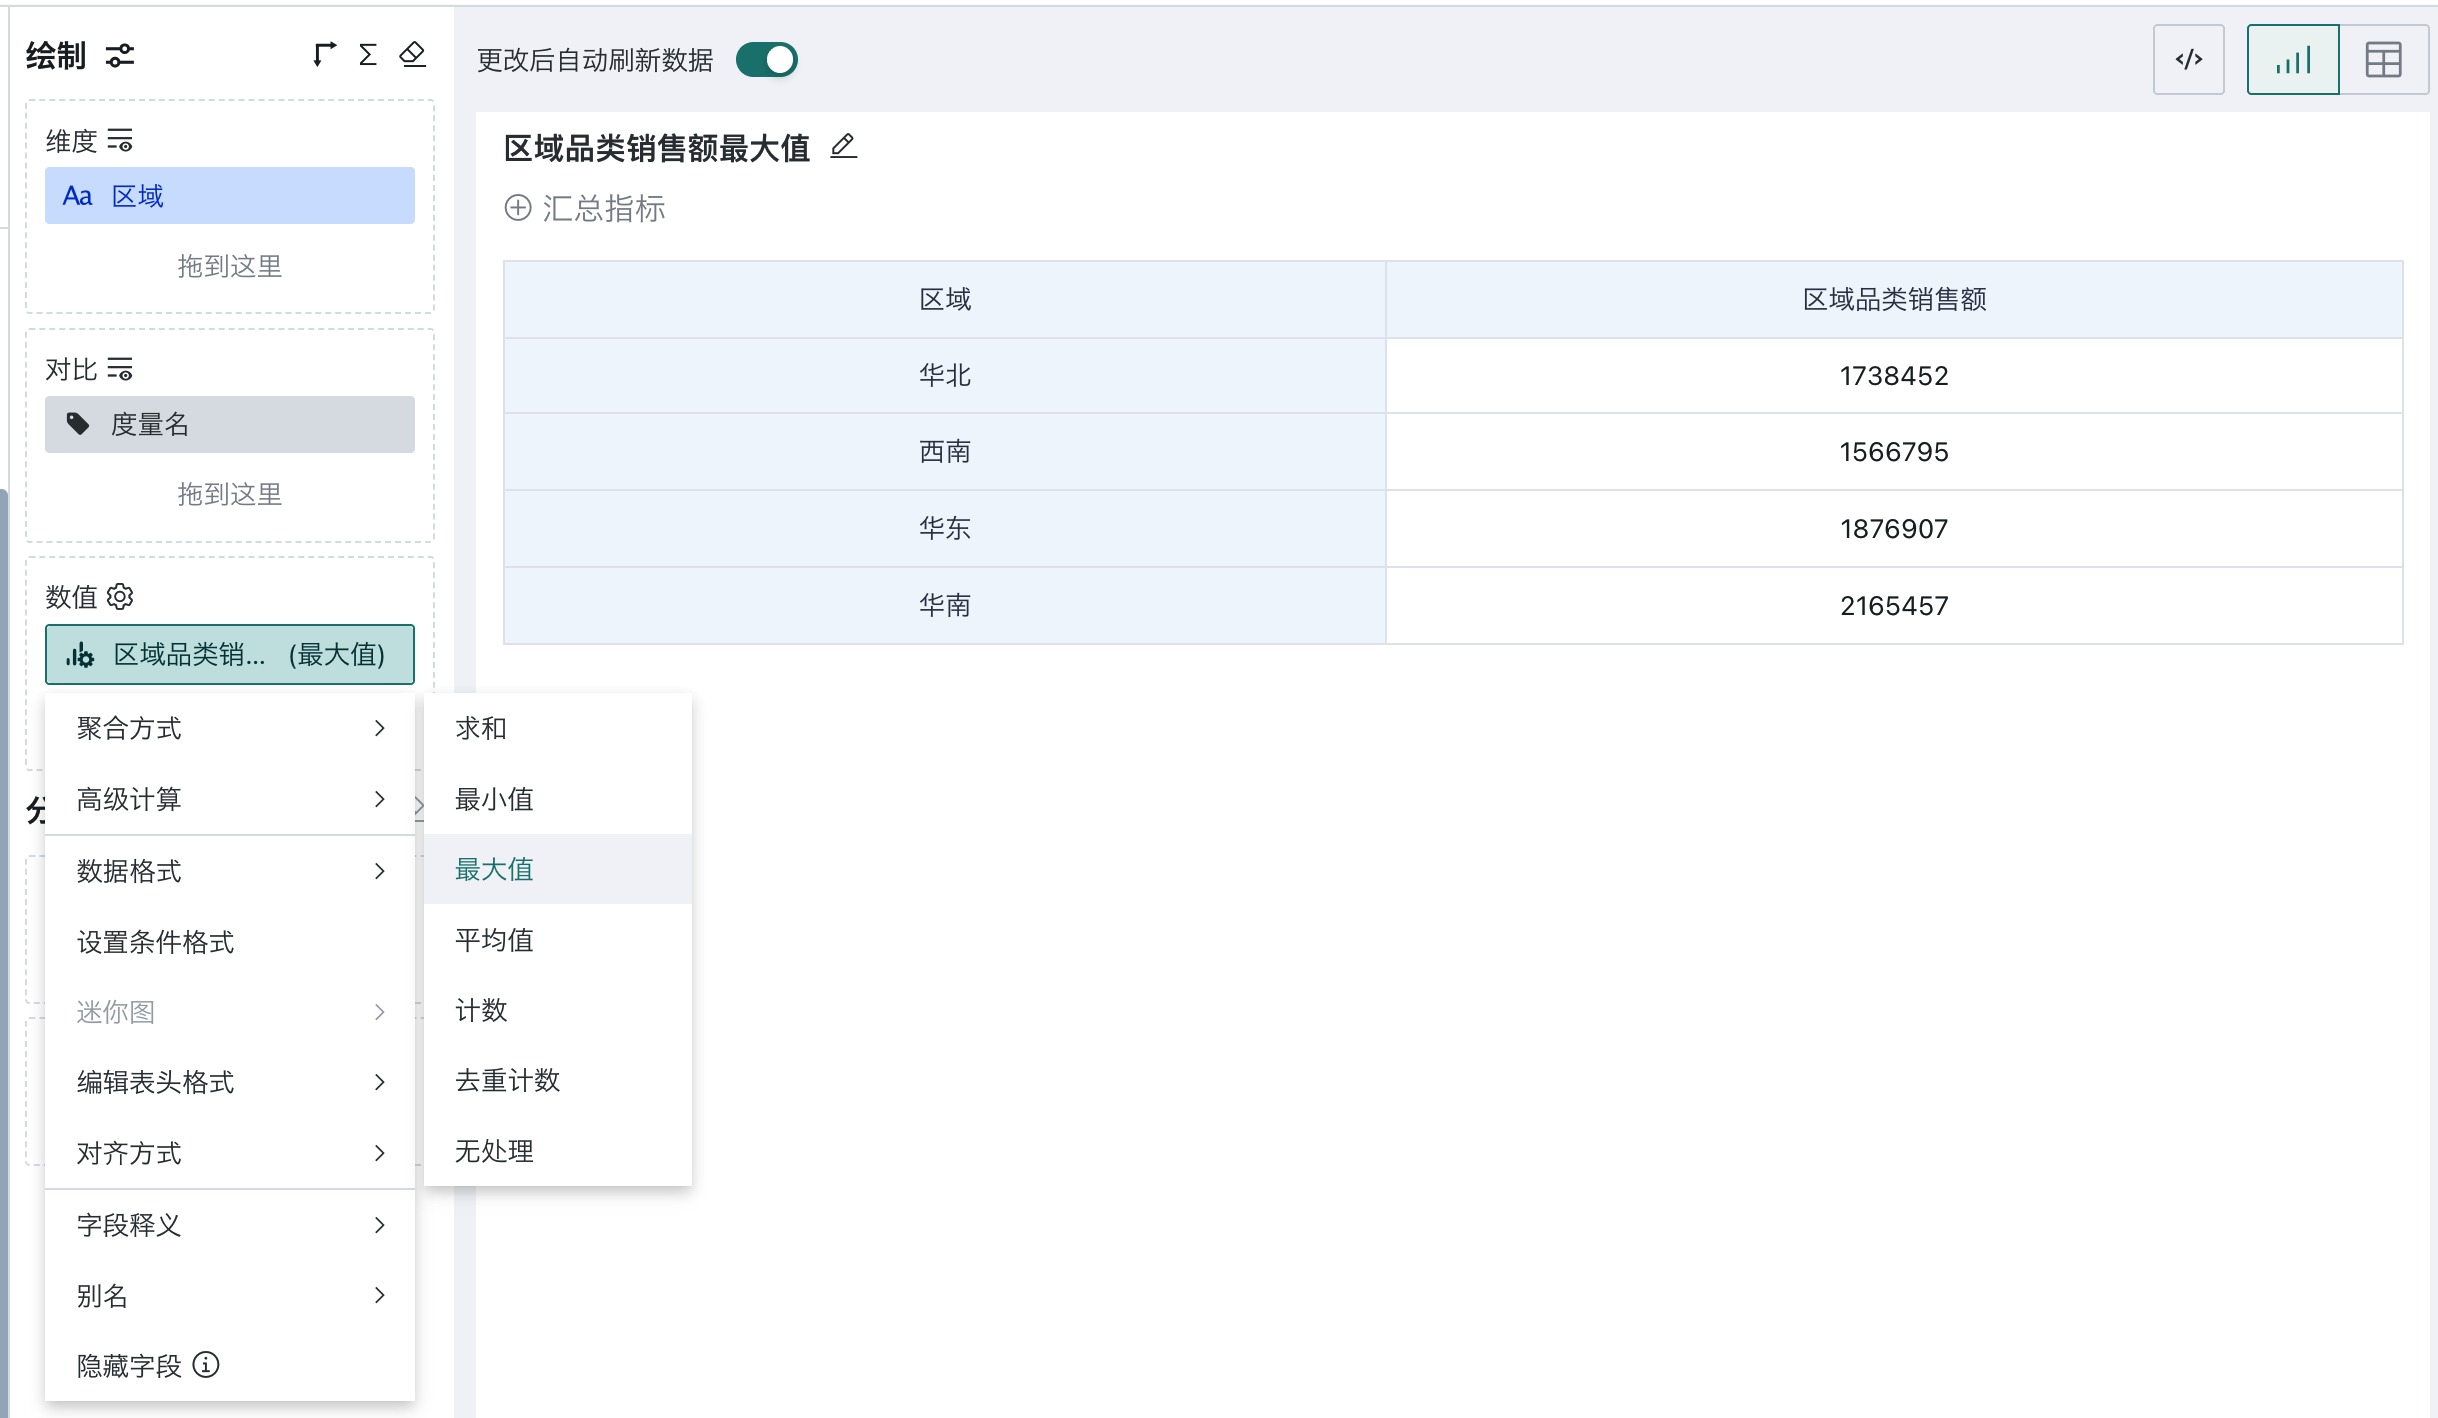Click the eraser clear icon
This screenshot has width=2438, height=1418.
click(x=412, y=55)
